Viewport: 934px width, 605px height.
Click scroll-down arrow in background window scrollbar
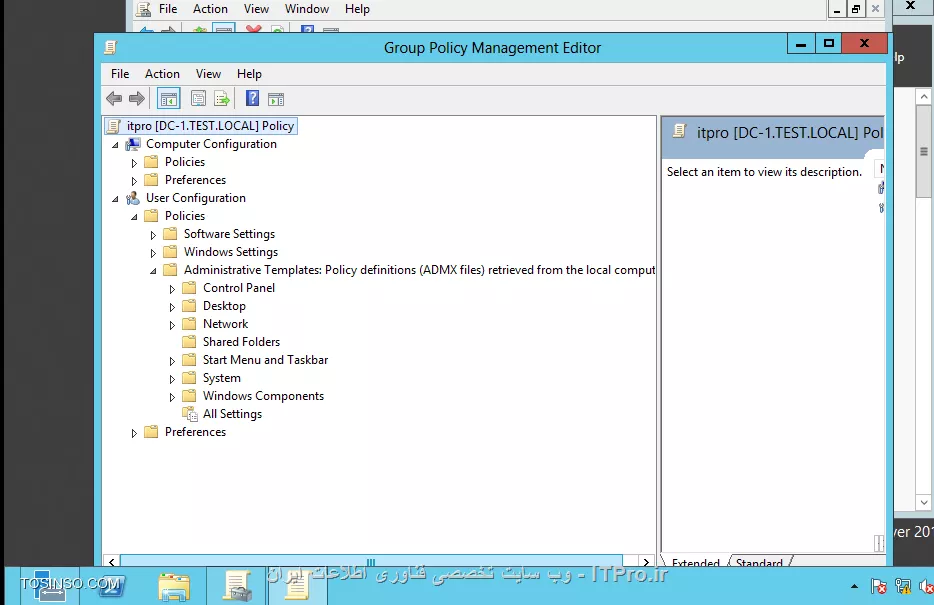point(924,503)
